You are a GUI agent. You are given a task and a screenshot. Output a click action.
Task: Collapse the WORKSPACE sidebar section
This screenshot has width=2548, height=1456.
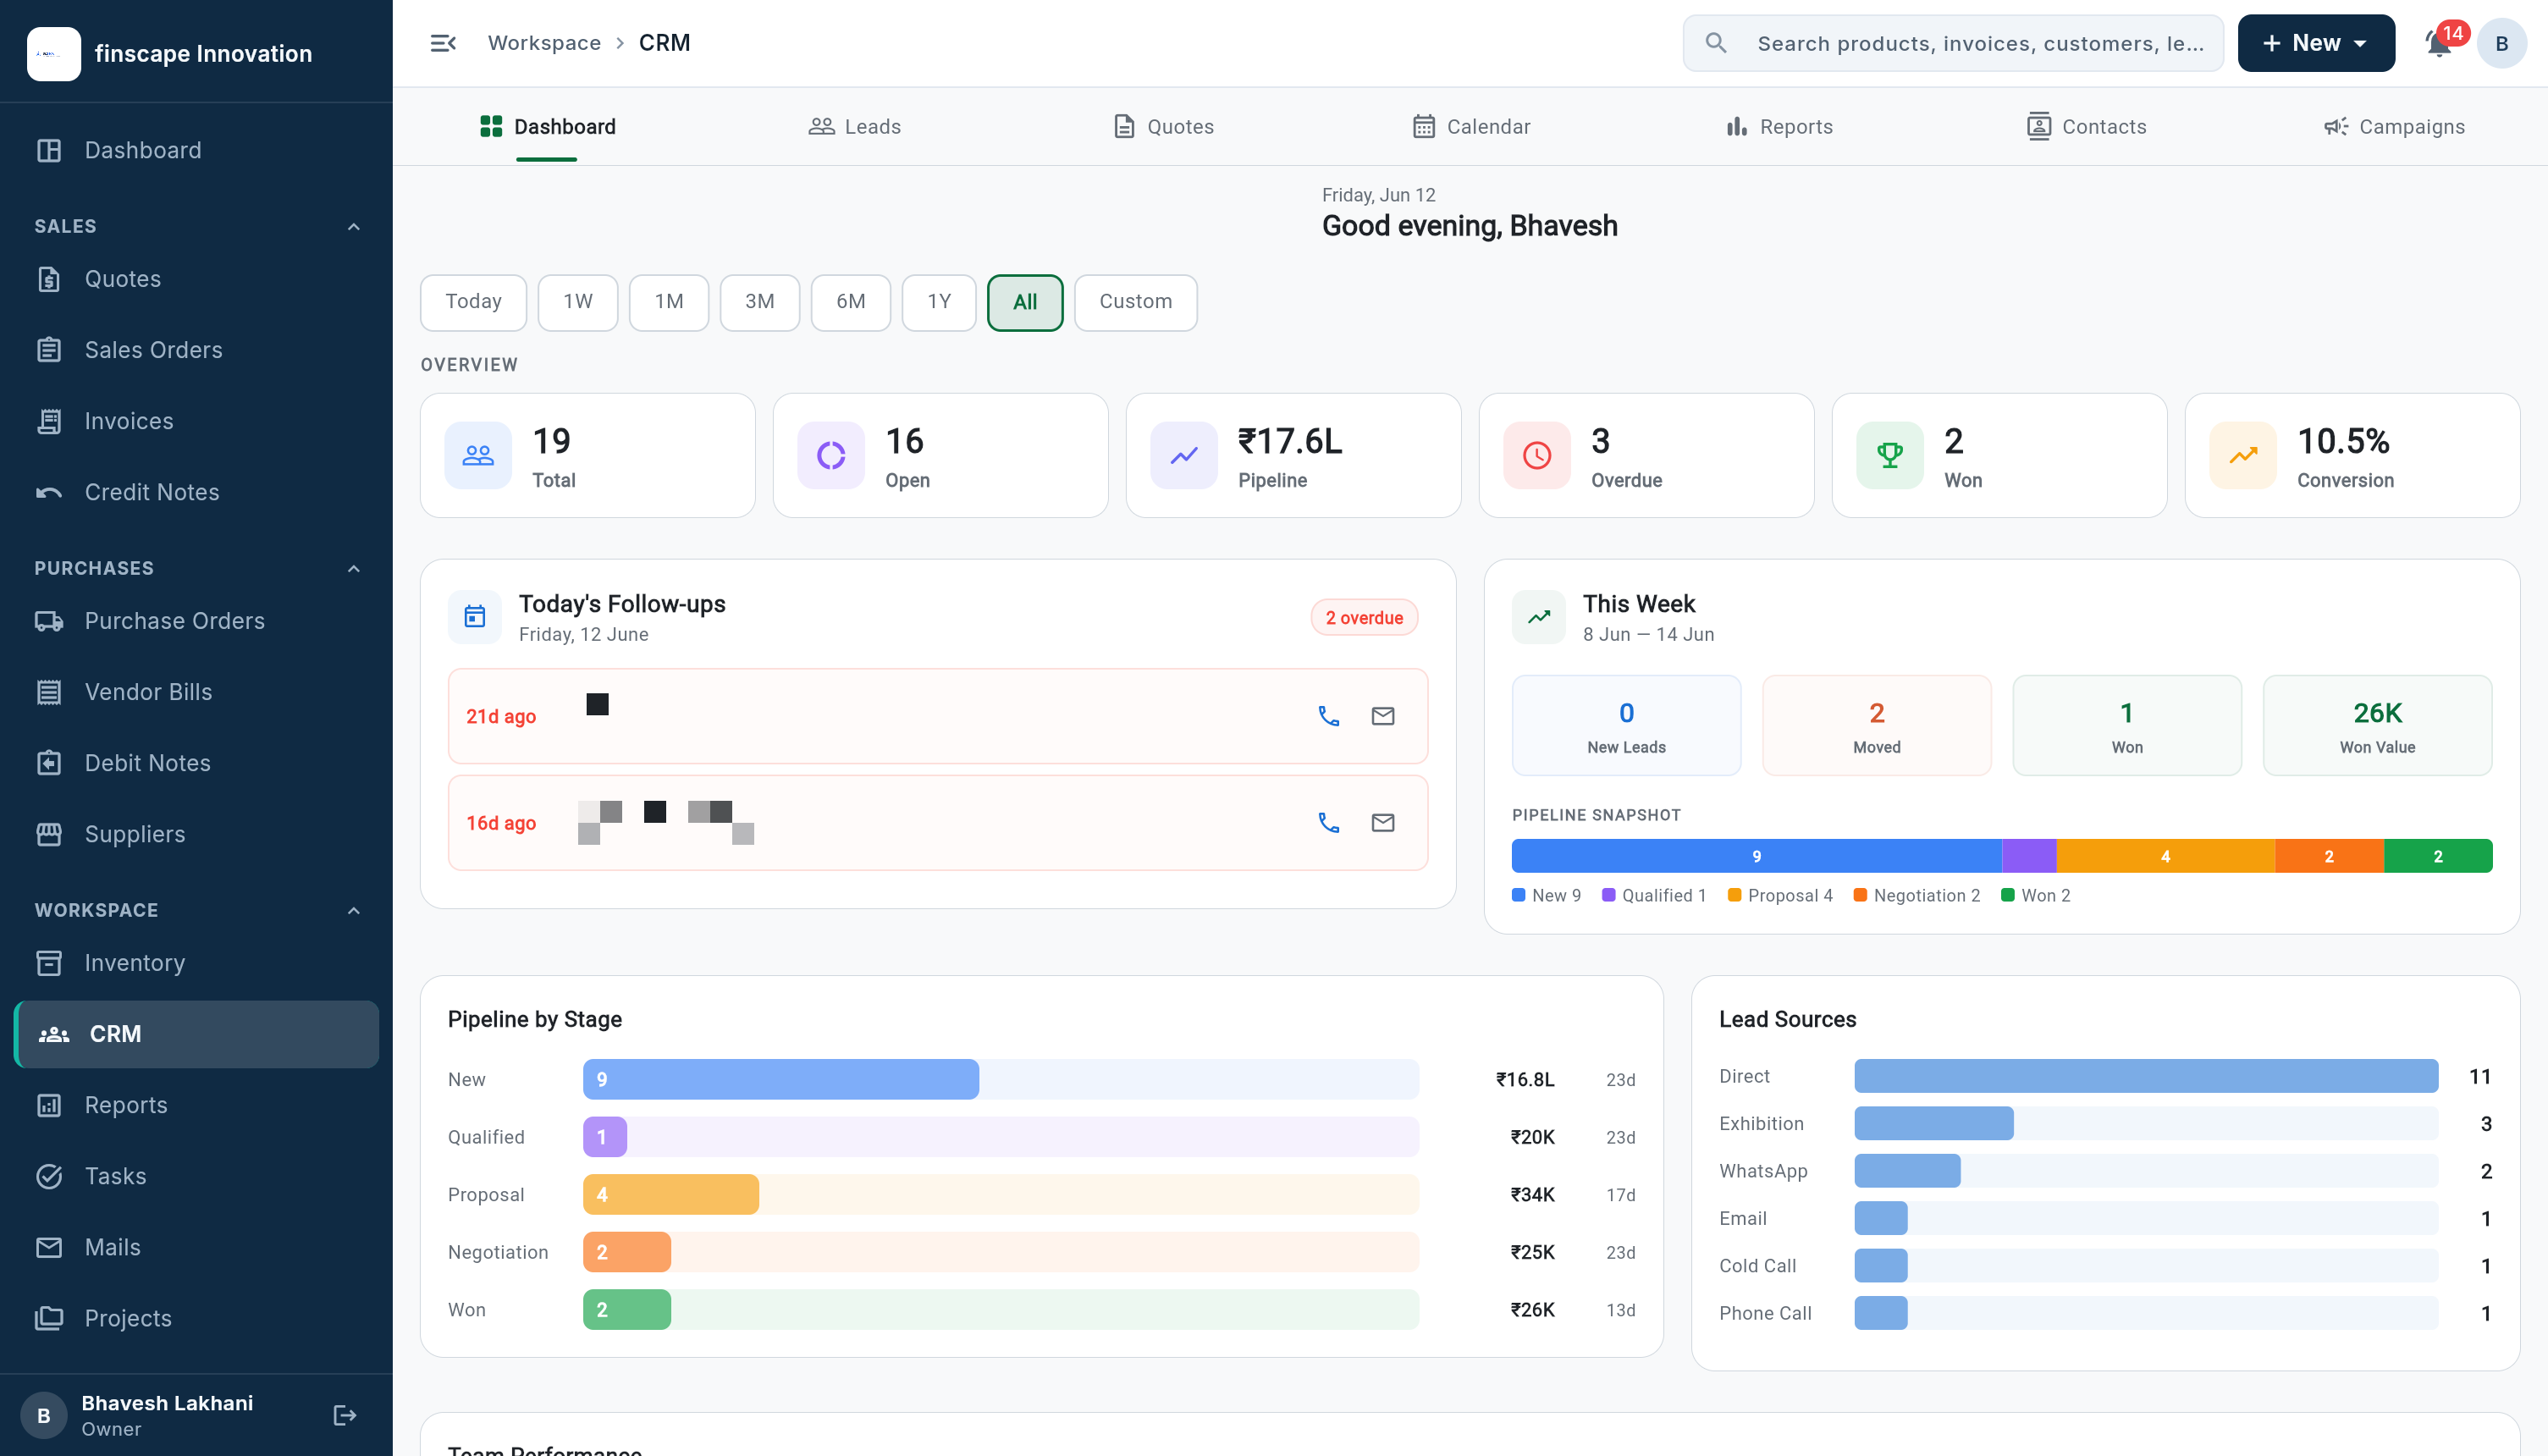tap(354, 911)
